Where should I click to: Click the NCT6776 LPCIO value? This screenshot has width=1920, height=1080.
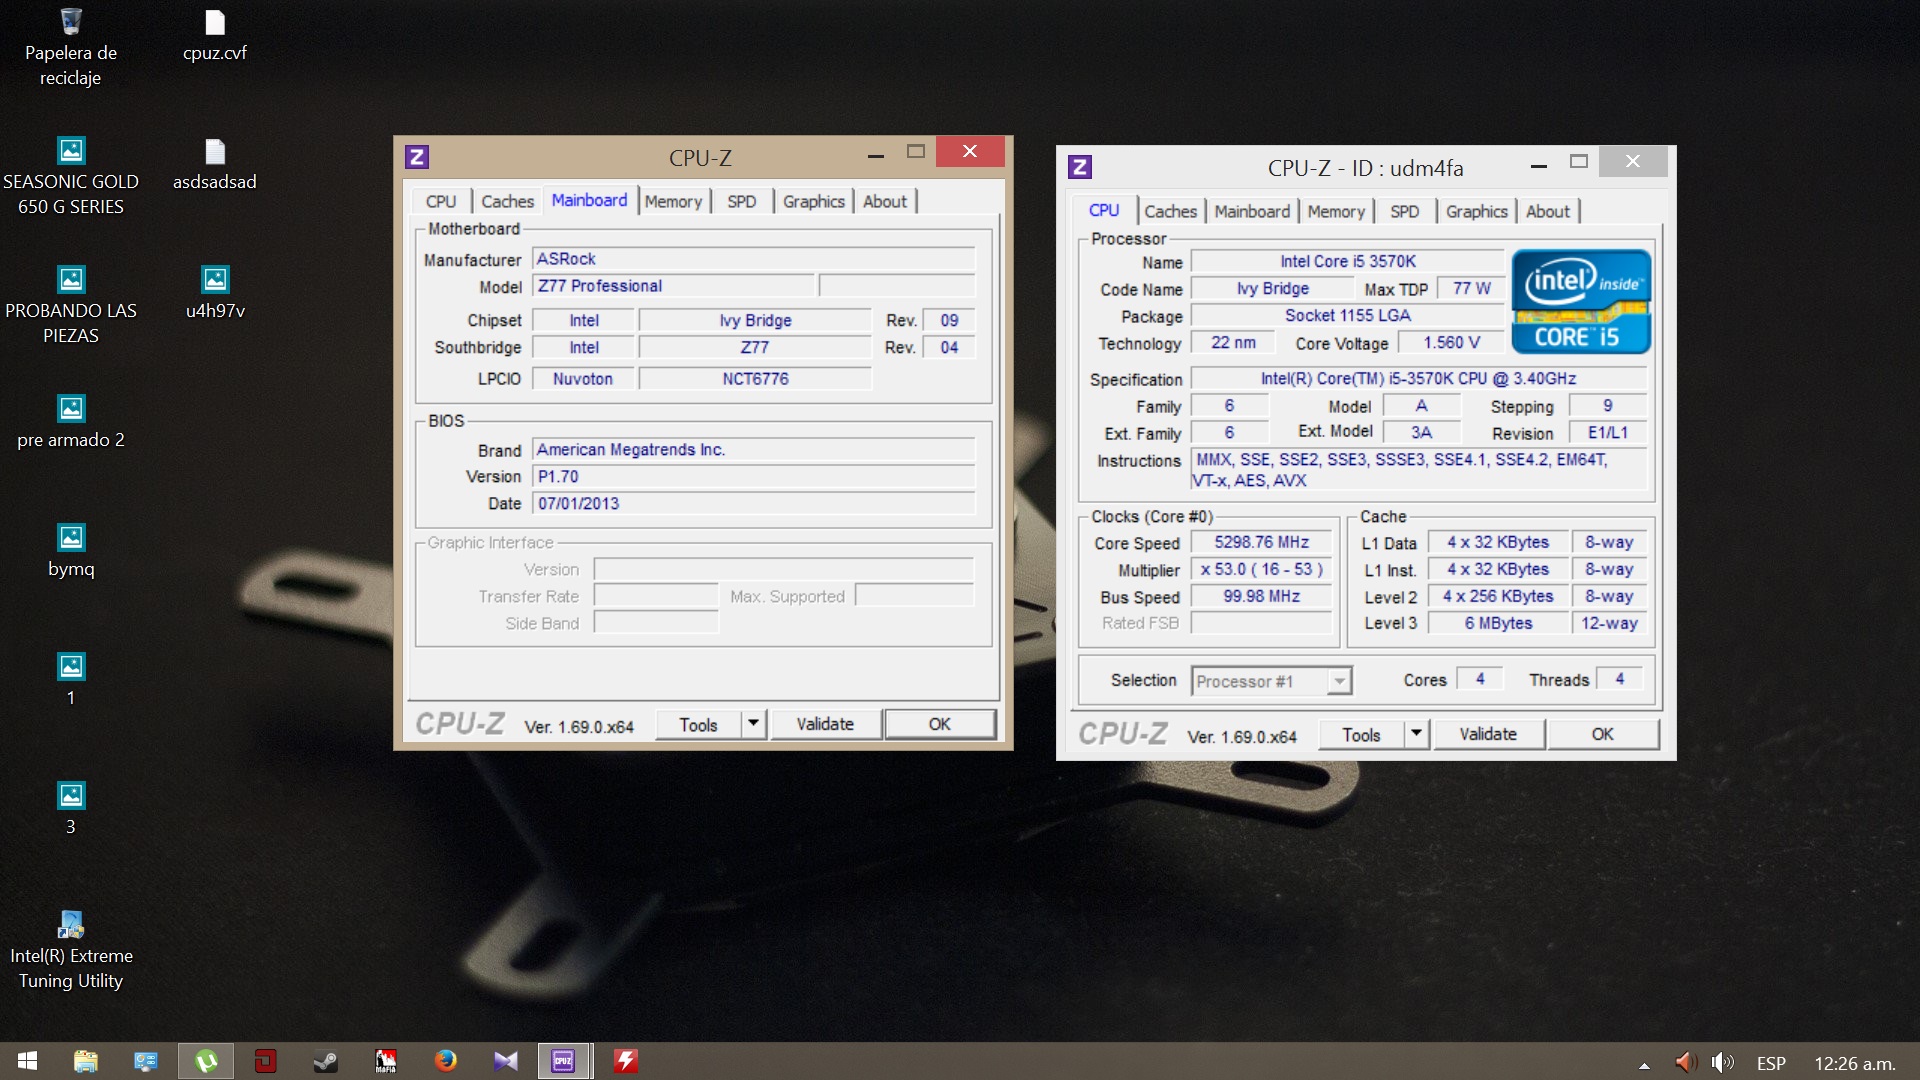[755, 379]
